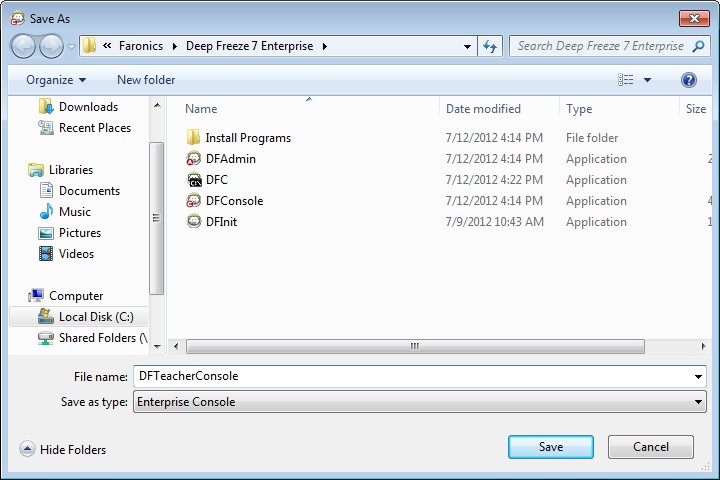Open the Organize menu

point(56,80)
